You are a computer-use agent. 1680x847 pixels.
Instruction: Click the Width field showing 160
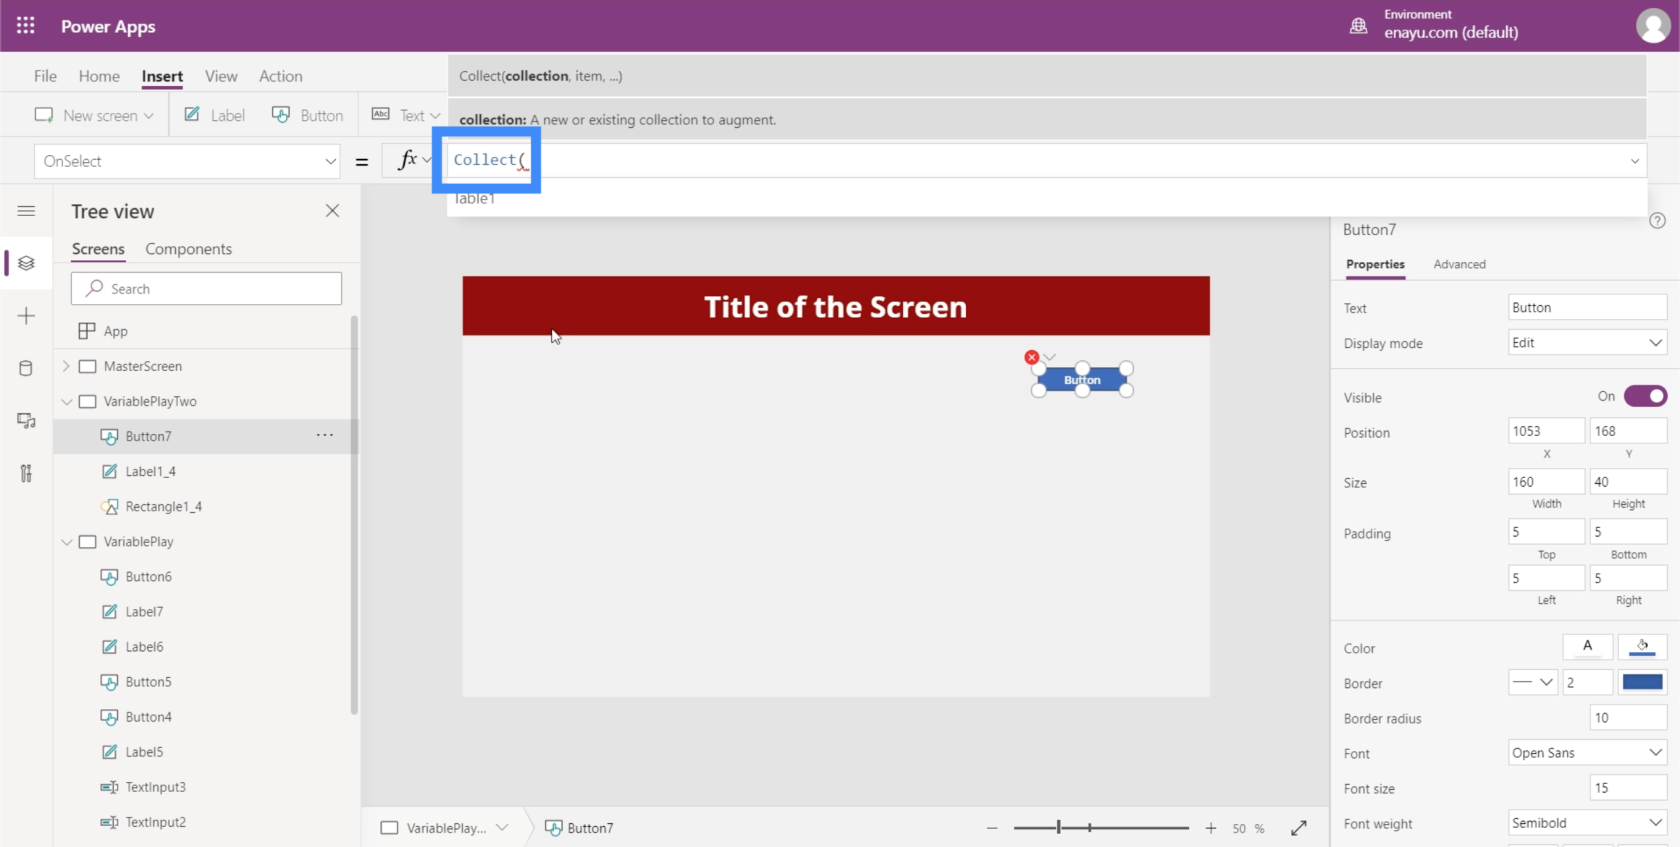[1546, 482]
